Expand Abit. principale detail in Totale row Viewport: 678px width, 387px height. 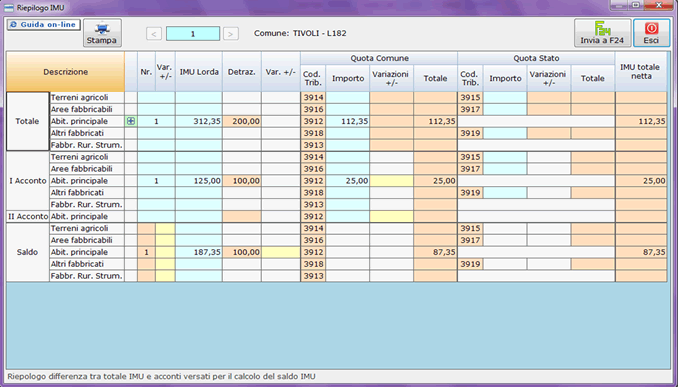point(131,122)
